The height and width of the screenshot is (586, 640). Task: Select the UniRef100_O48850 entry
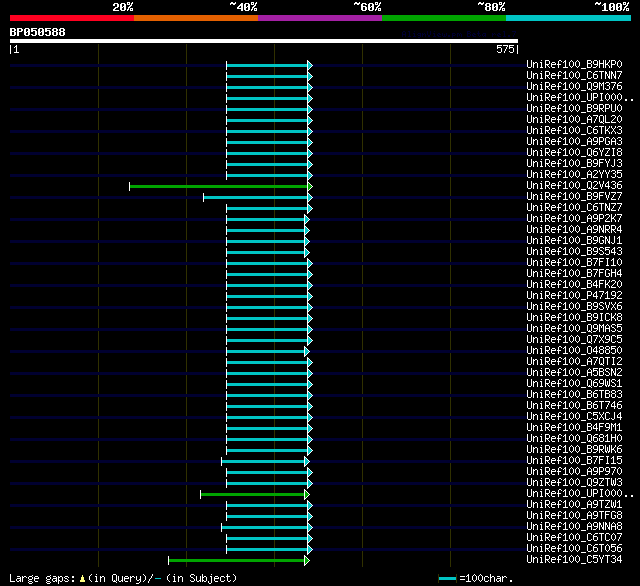point(574,351)
